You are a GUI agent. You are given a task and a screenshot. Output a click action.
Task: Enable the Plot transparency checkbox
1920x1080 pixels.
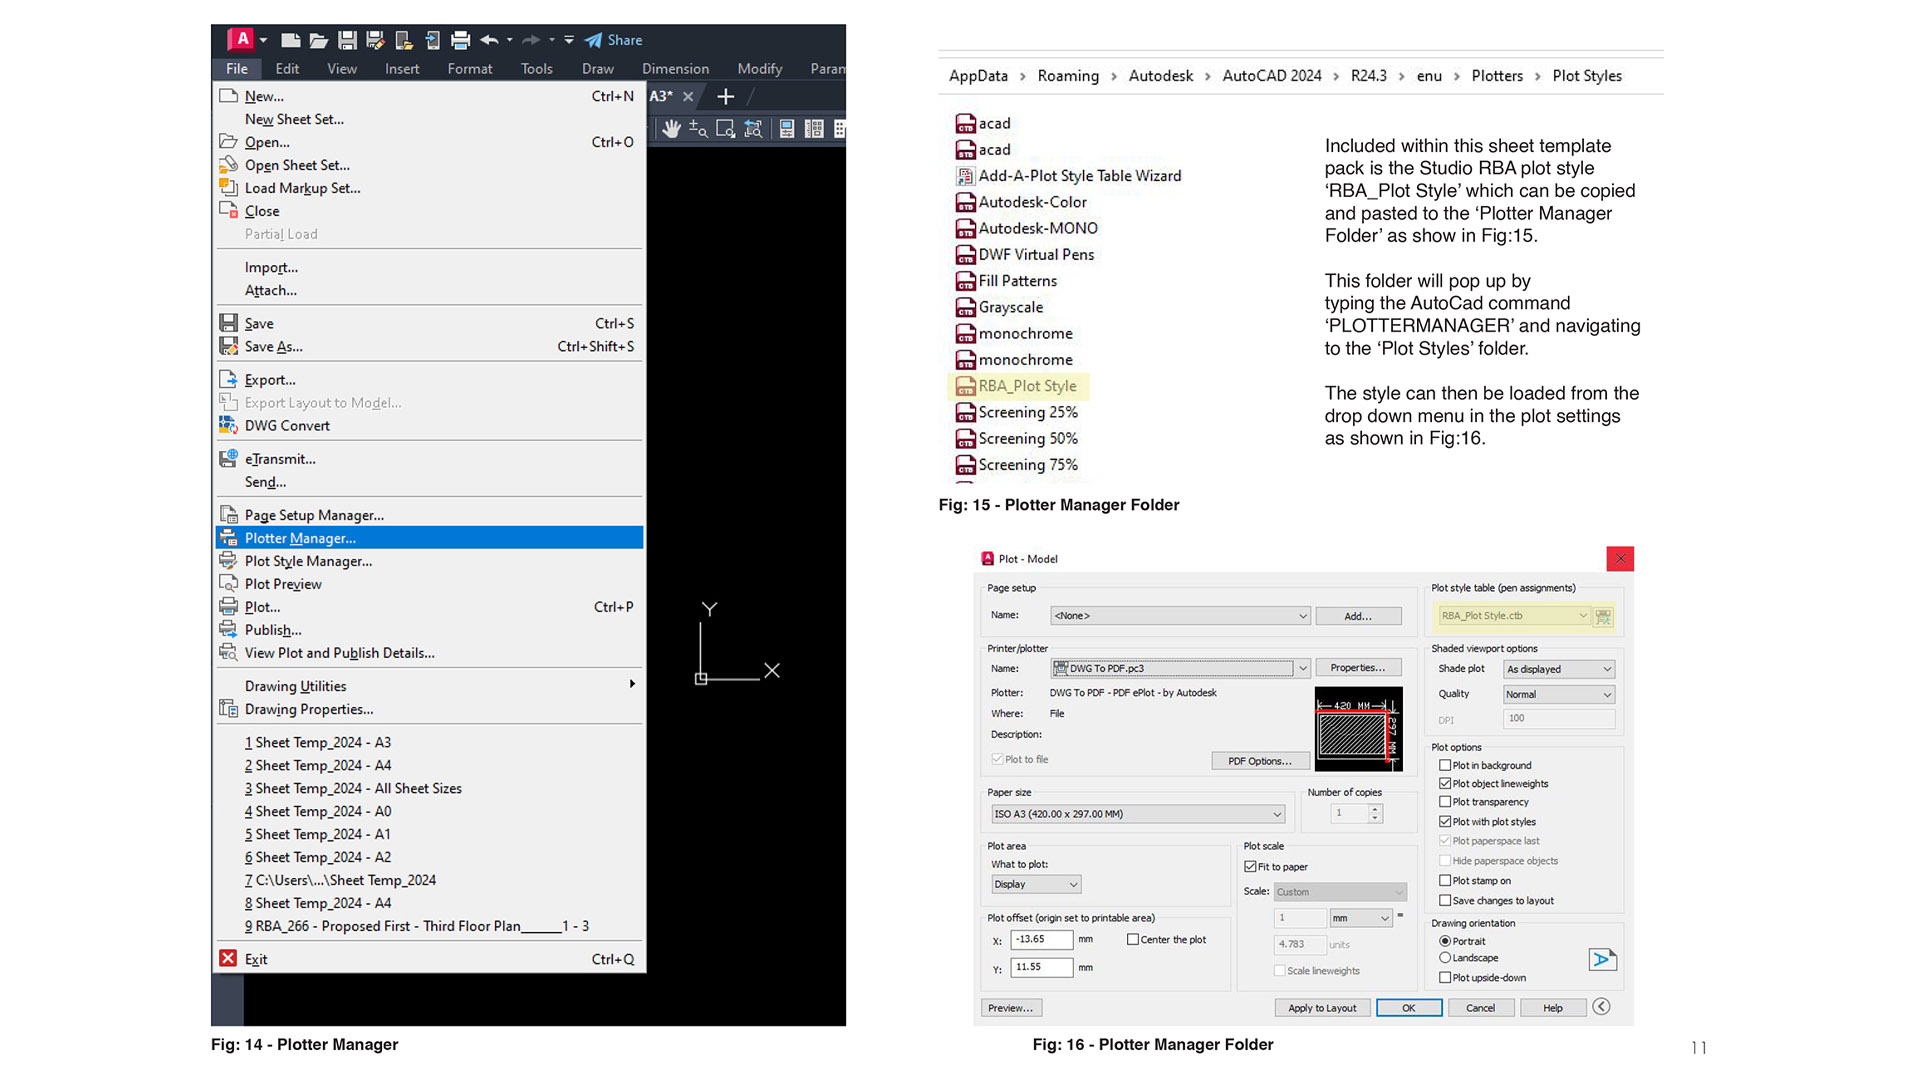(x=1446, y=802)
